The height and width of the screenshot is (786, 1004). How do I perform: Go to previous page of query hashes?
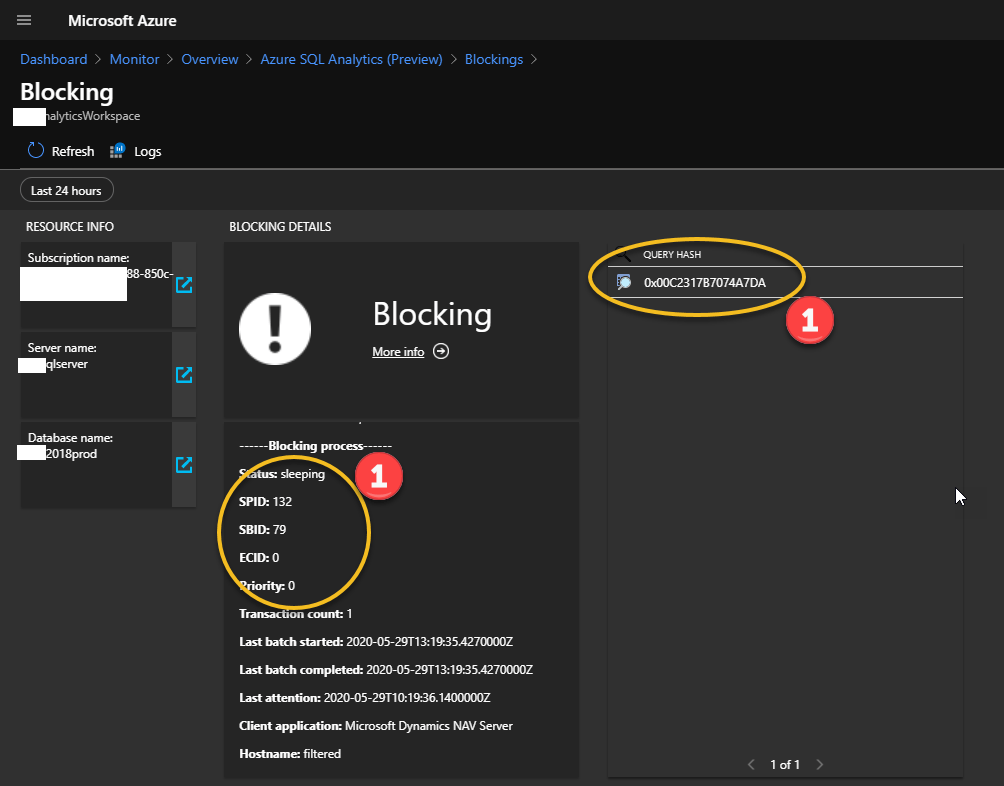(x=752, y=764)
